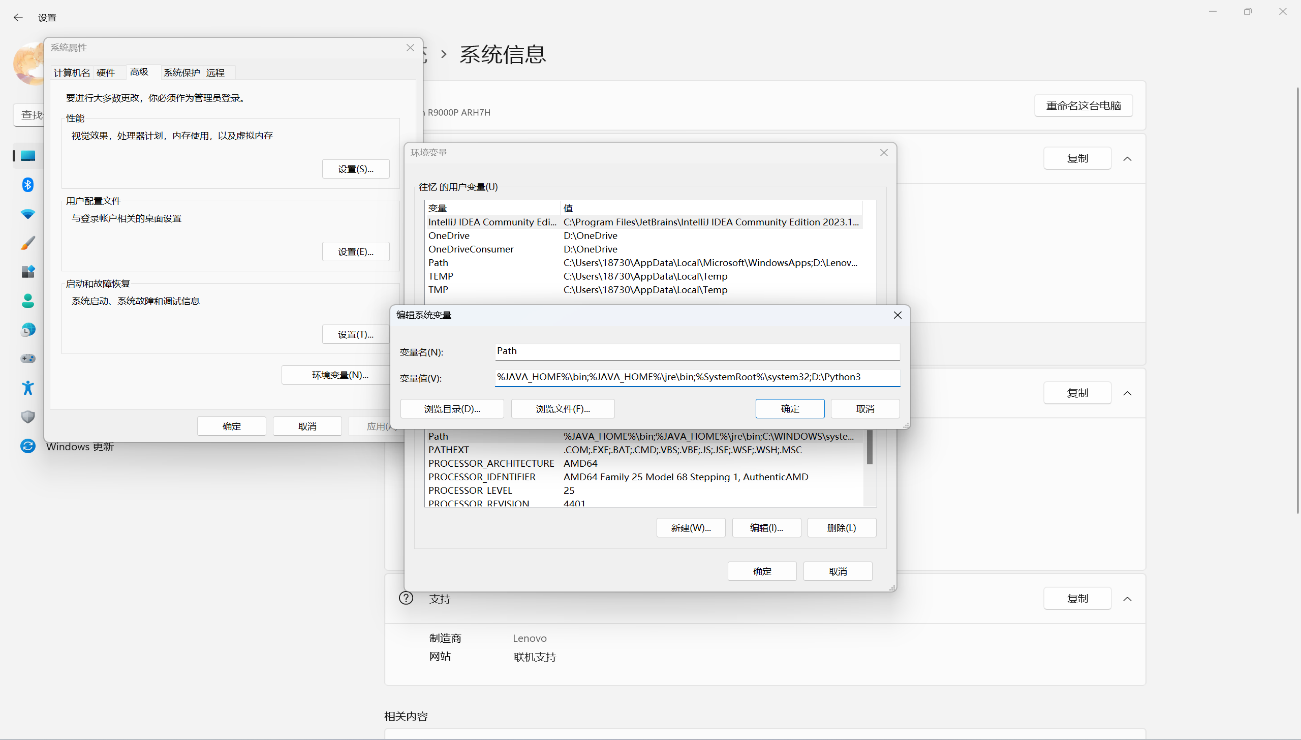Screen dimensions: 1301x740
Task: Click 取消 in 编辑系统变量 dialog
Action: pos(865,409)
